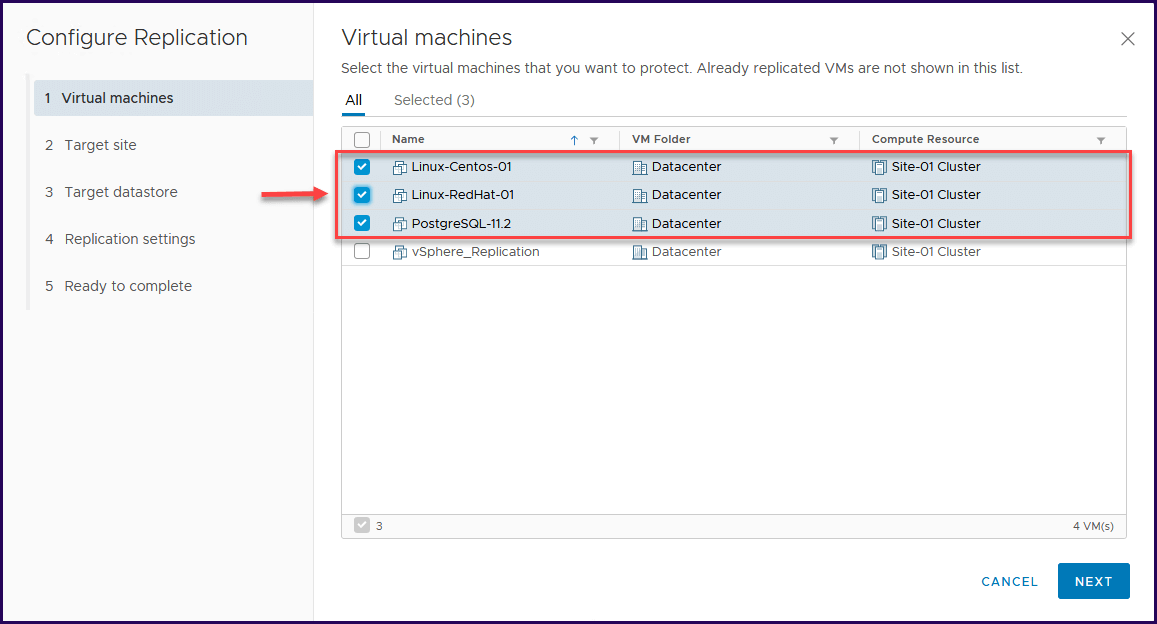Click the cluster icon in PostgreSQL-11.2 row

point(879,223)
